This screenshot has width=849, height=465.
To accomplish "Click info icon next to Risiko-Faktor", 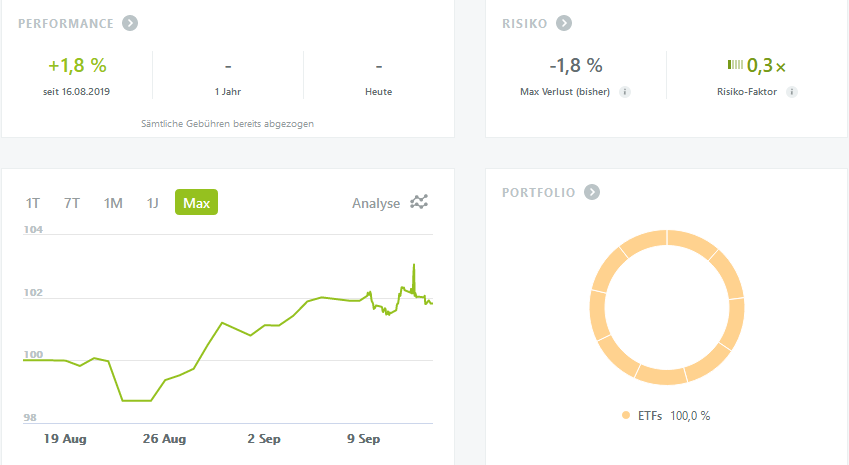I will 792,92.
